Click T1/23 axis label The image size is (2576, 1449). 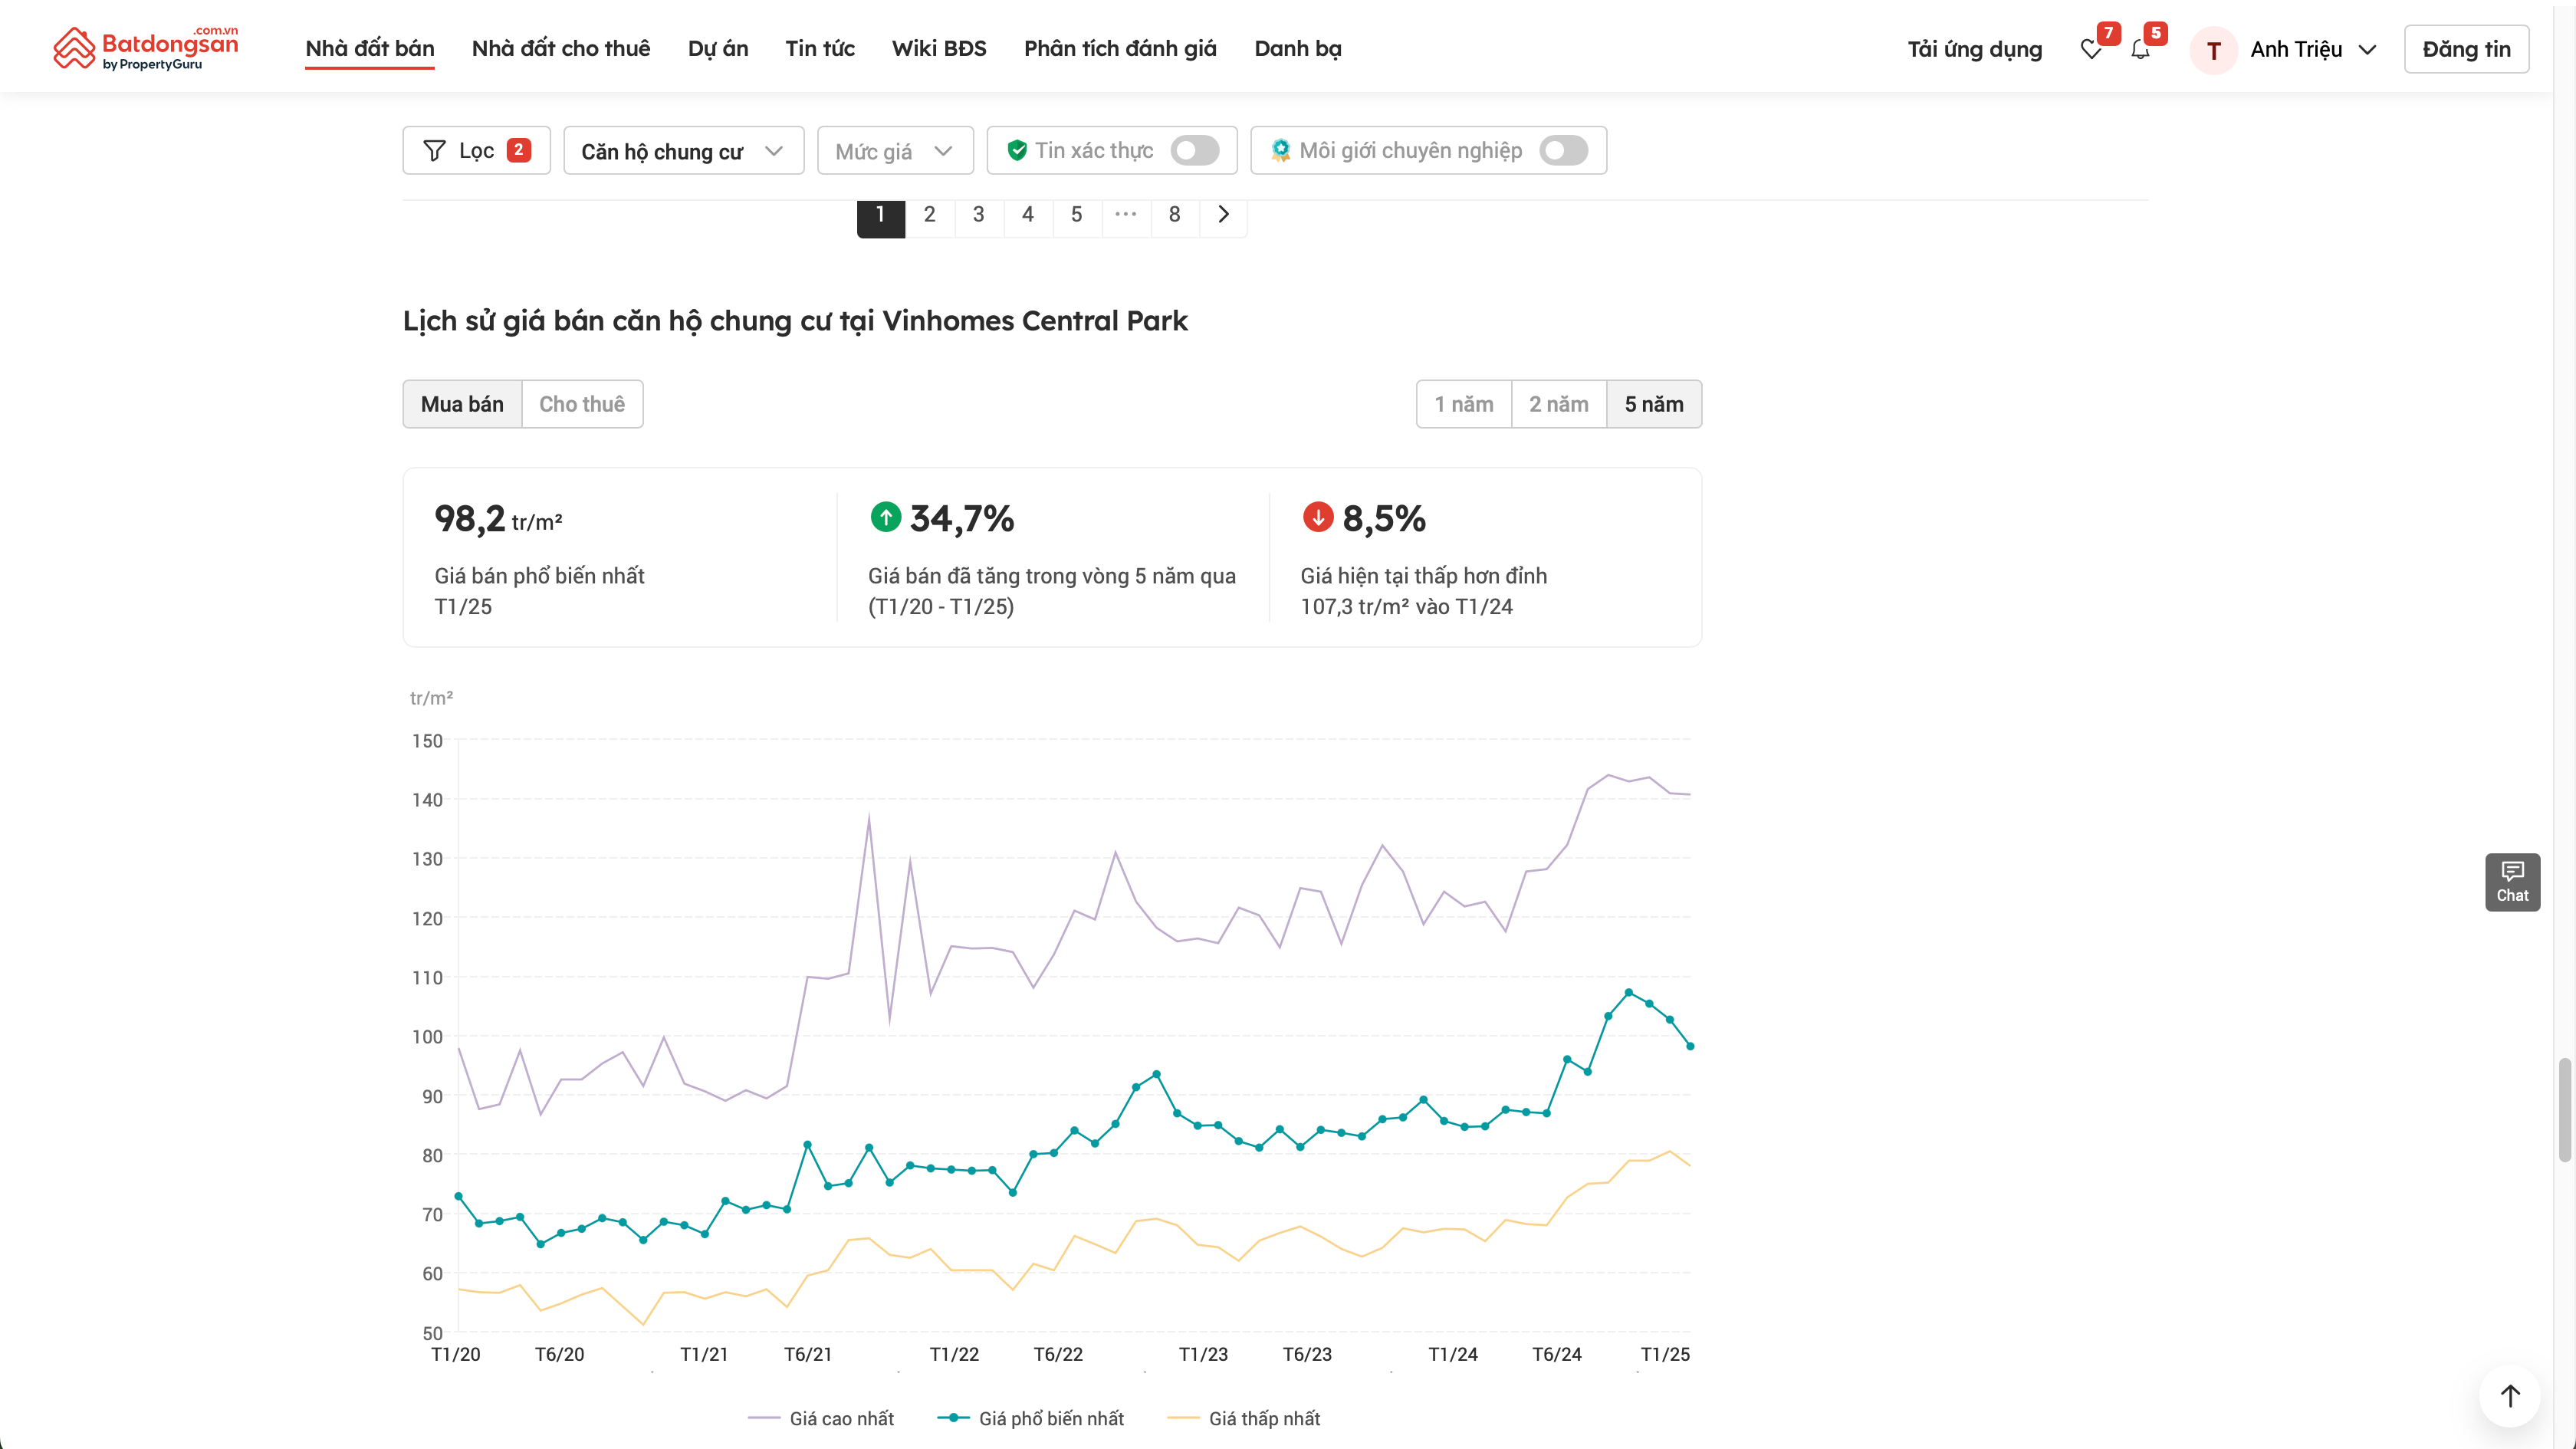pos(1203,1354)
